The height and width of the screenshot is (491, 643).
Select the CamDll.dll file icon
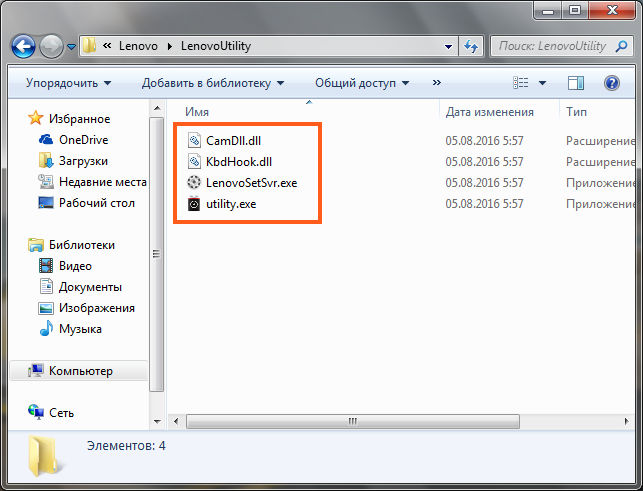(194, 140)
